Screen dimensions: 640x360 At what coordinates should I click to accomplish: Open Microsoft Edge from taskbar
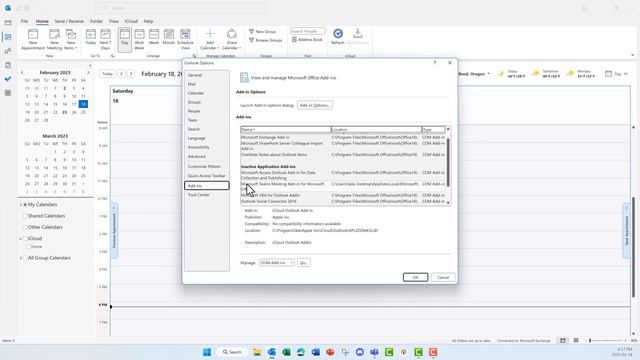(x=301, y=352)
